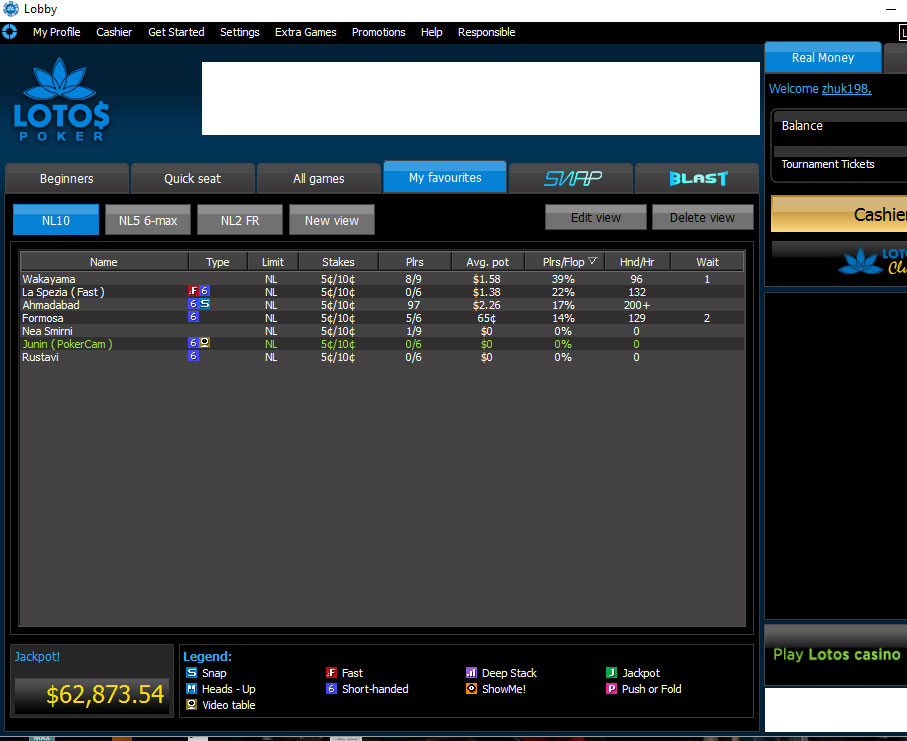Image resolution: width=907 pixels, height=741 pixels.
Task: Click the poker chip icon in menu bar
Action: coord(10,32)
